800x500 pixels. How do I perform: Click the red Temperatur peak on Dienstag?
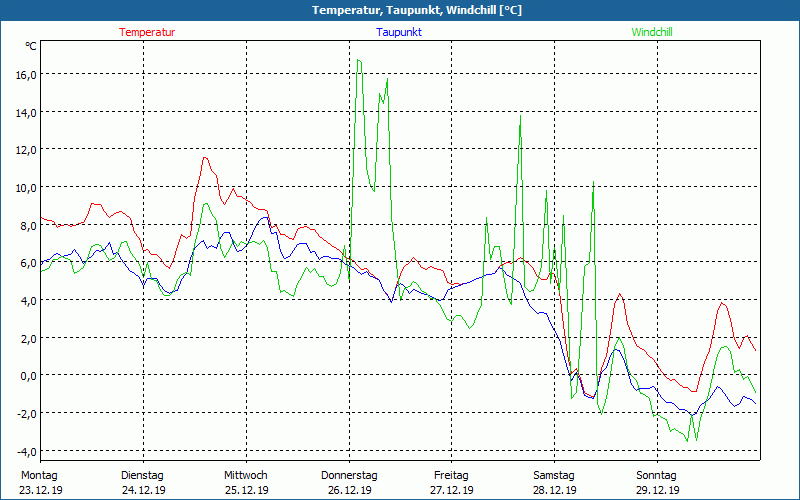(205, 157)
